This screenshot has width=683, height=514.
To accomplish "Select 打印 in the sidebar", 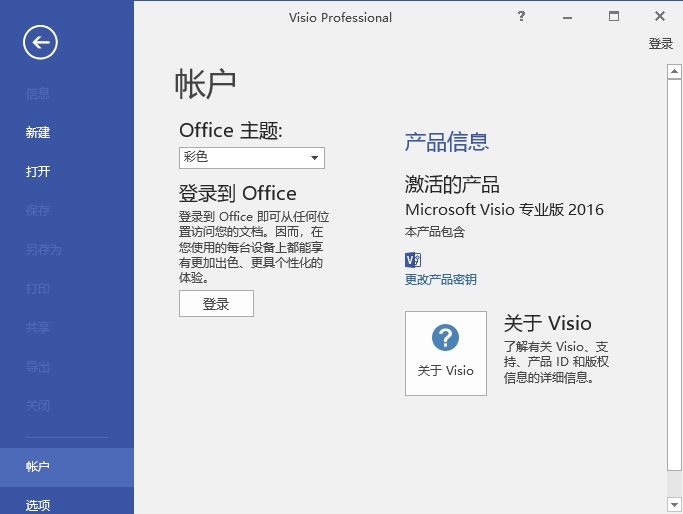I will [37, 288].
